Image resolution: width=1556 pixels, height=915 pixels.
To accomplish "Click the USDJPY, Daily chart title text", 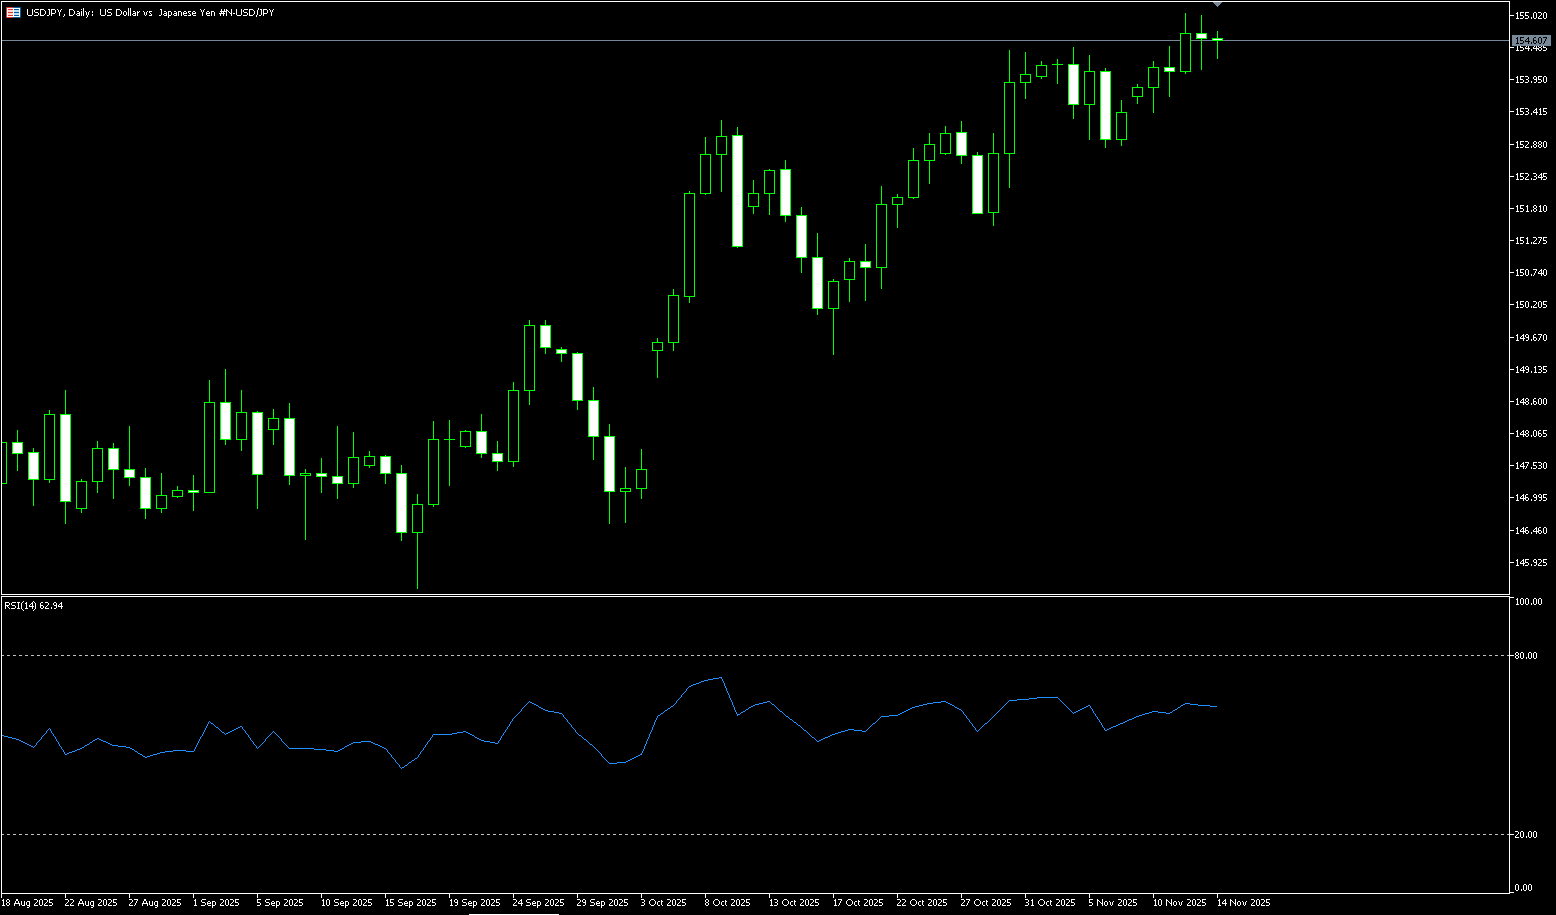I will [150, 12].
